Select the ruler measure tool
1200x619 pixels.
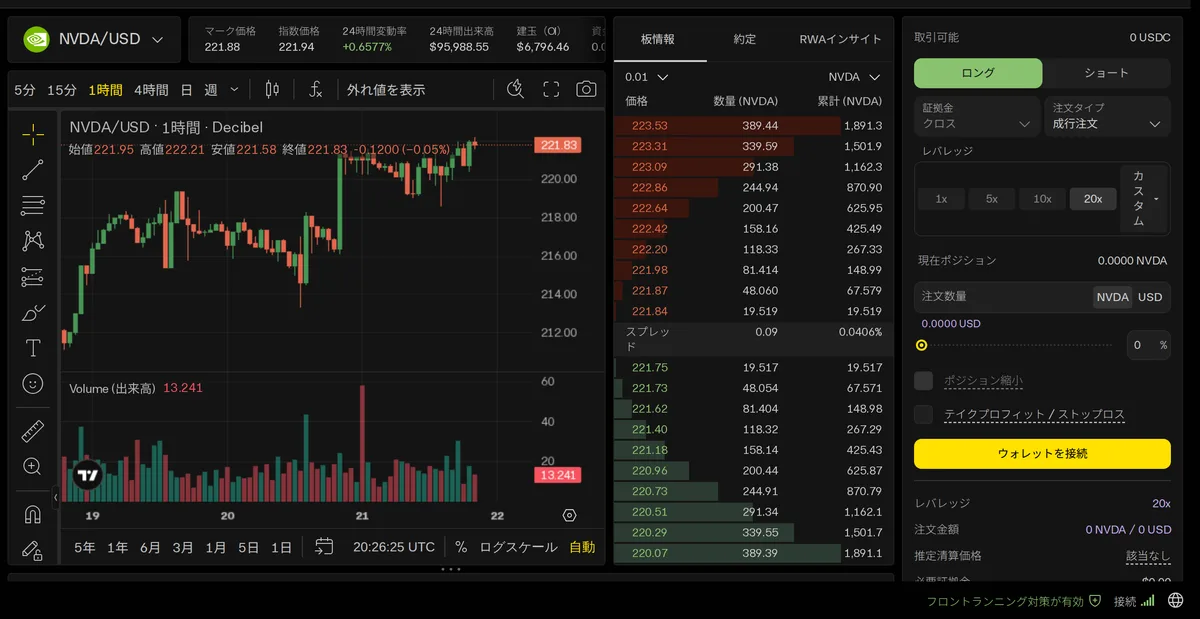33,431
